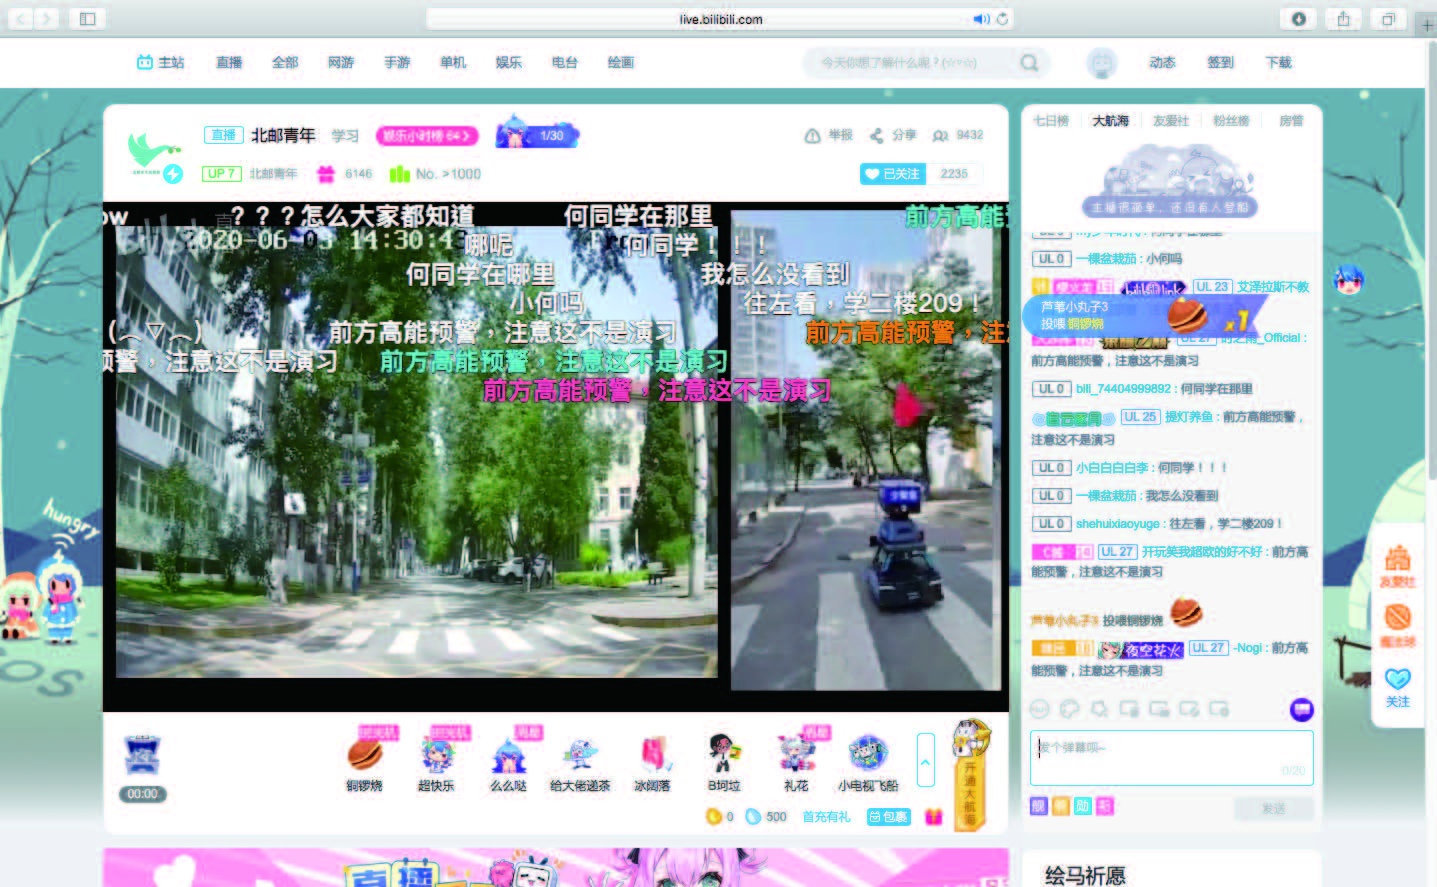Image resolution: width=1437 pixels, height=887 pixels.
Task: Open the treasure chest with 00:00 timer
Action: coord(142,756)
